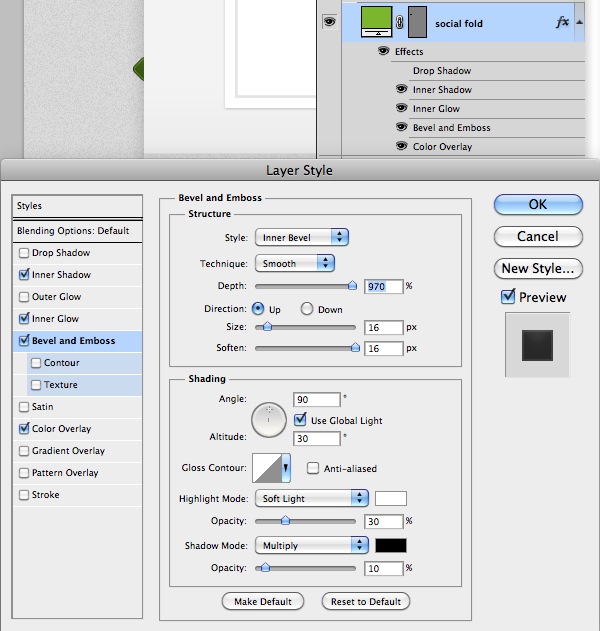Click the Shadow Opacity value field
600x631 pixels.
384,568
